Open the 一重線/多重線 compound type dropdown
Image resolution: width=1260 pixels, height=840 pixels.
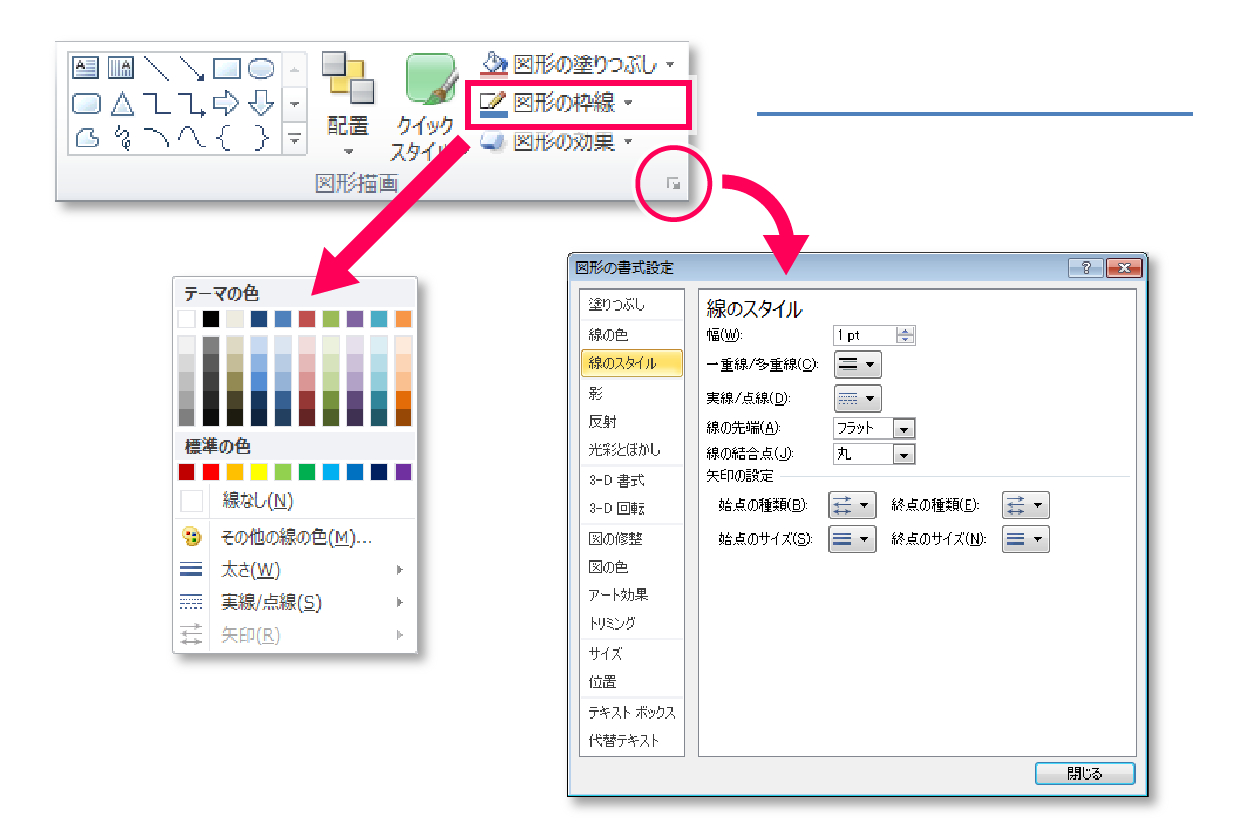coord(857,365)
